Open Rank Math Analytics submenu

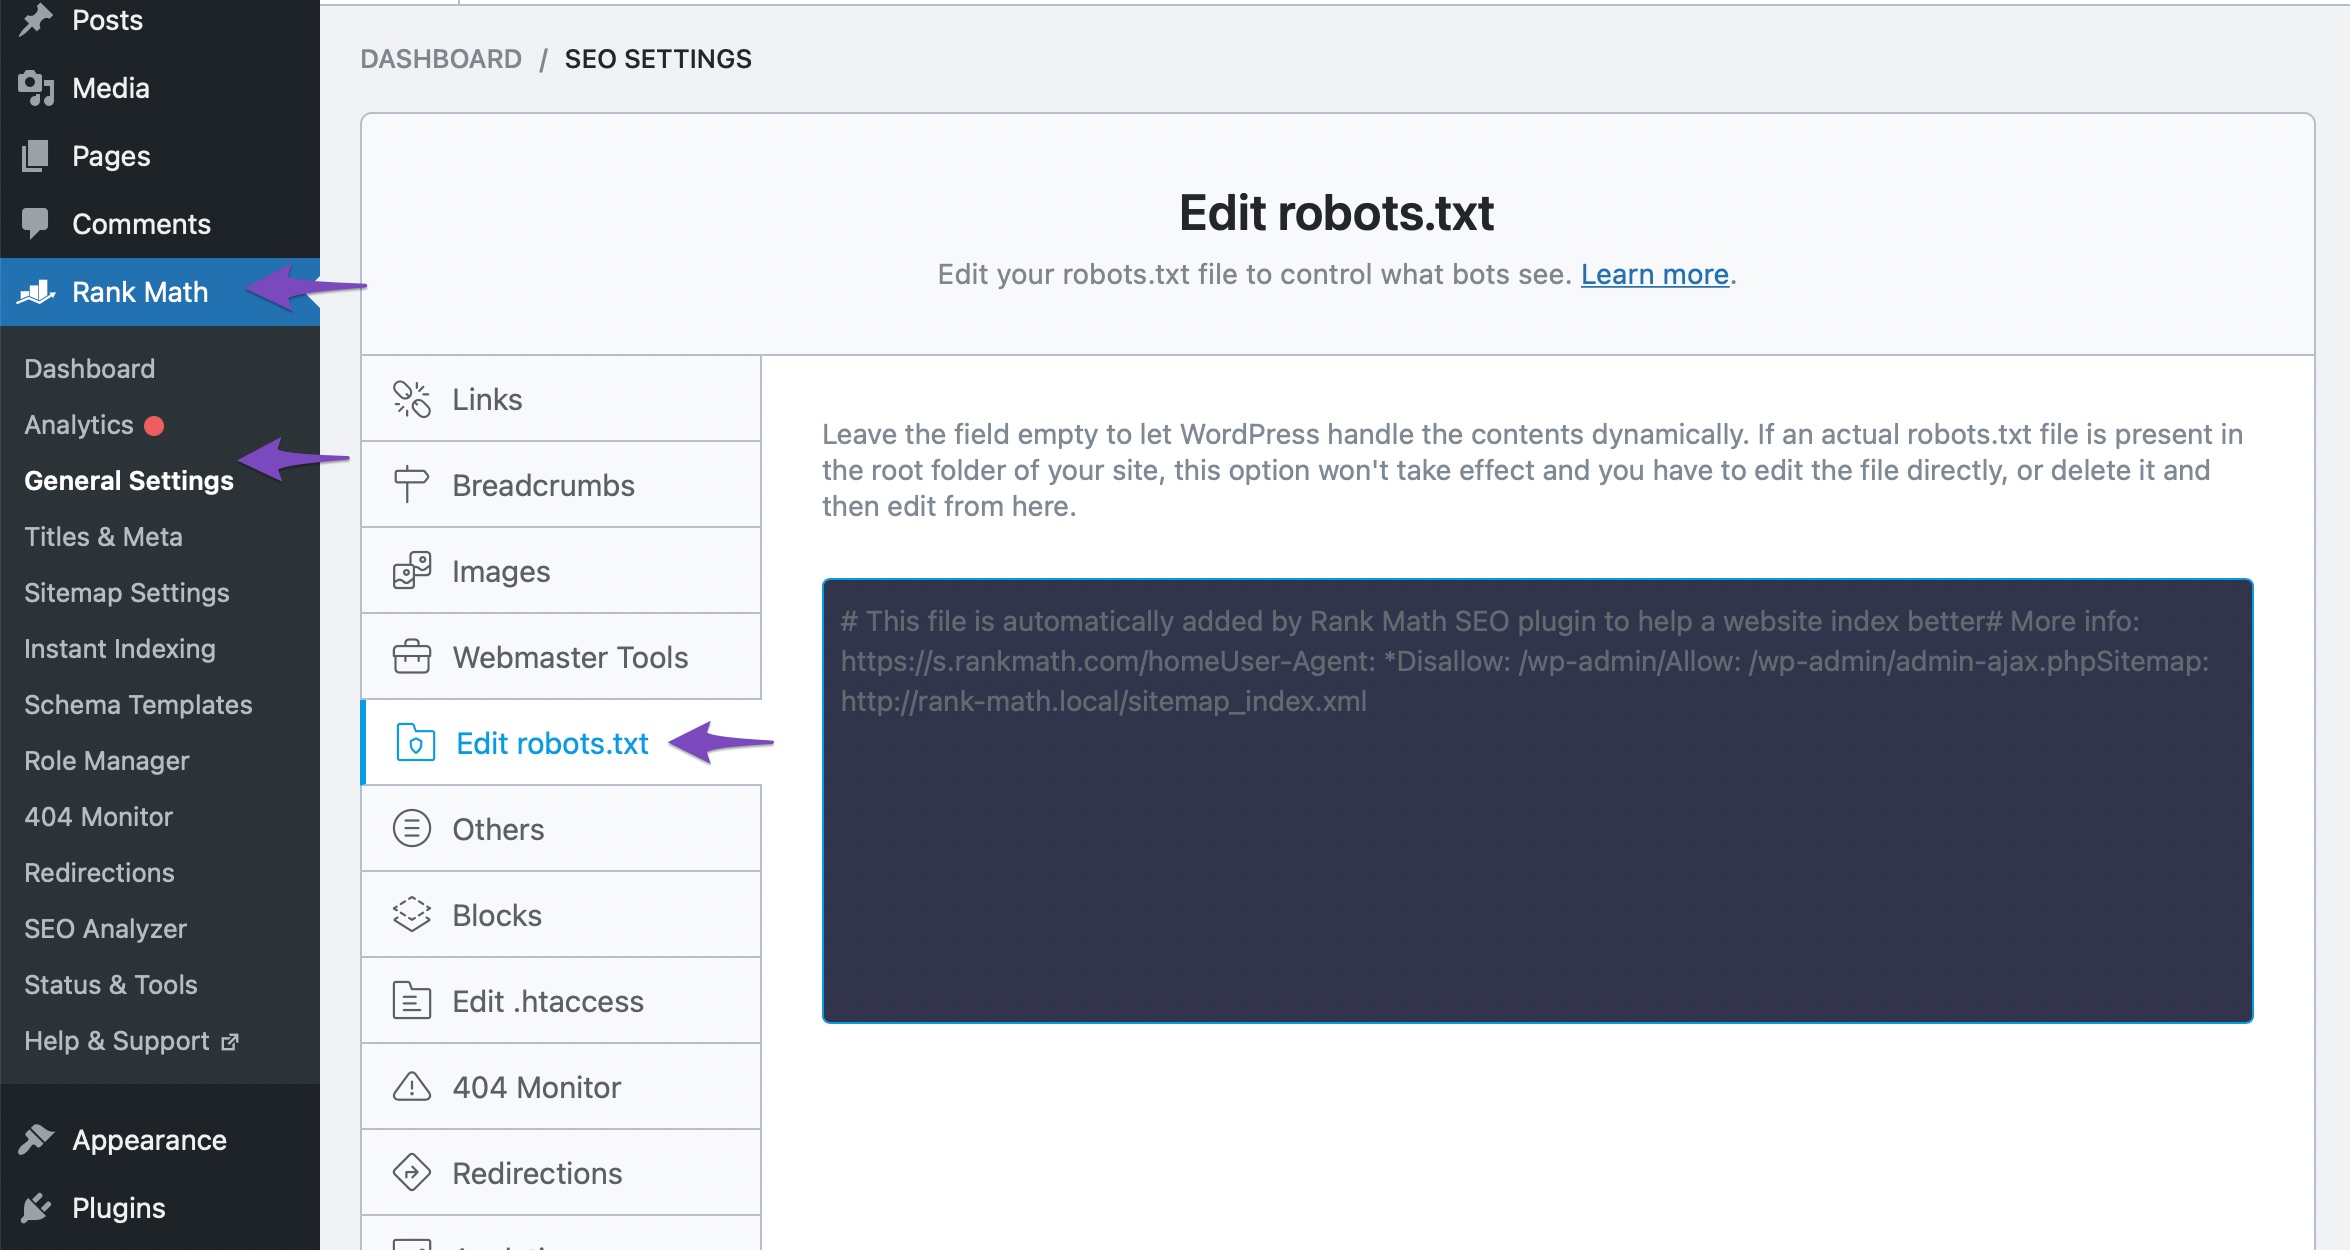tap(79, 425)
